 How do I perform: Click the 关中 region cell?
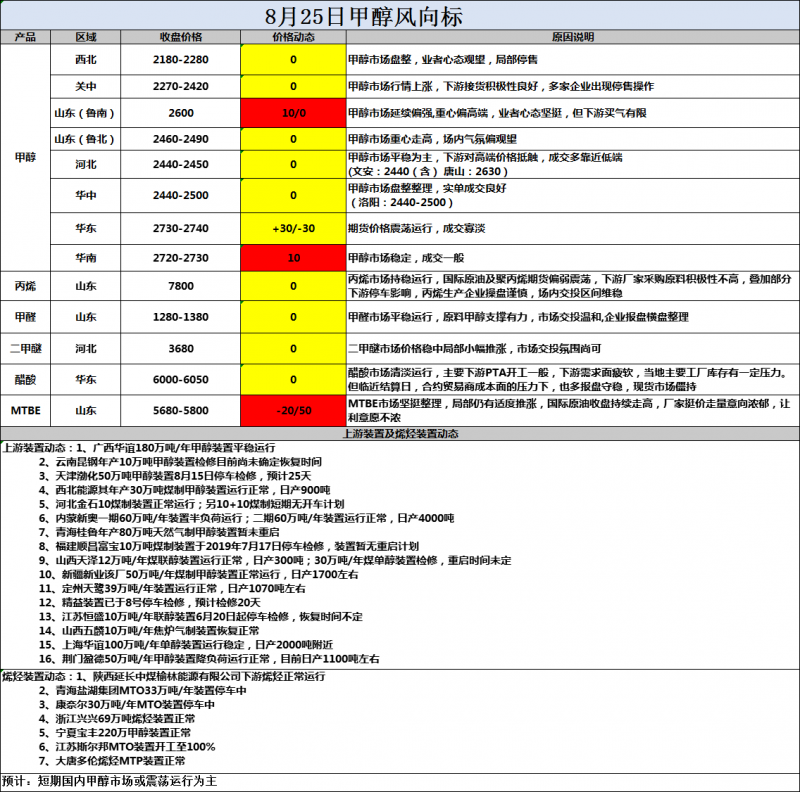(x=86, y=86)
